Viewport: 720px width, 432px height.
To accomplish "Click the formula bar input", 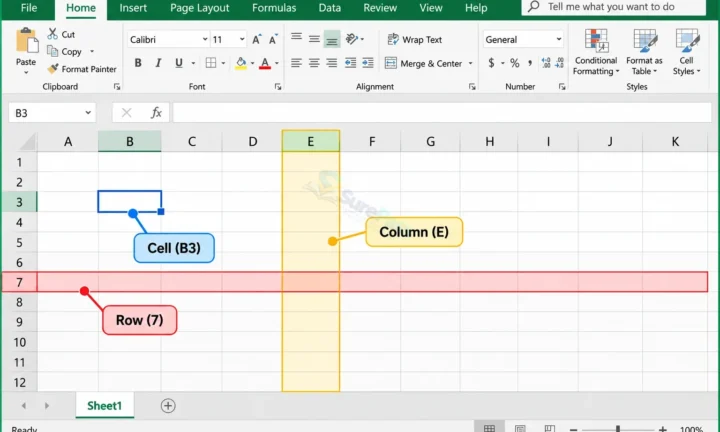I will 442,113.
